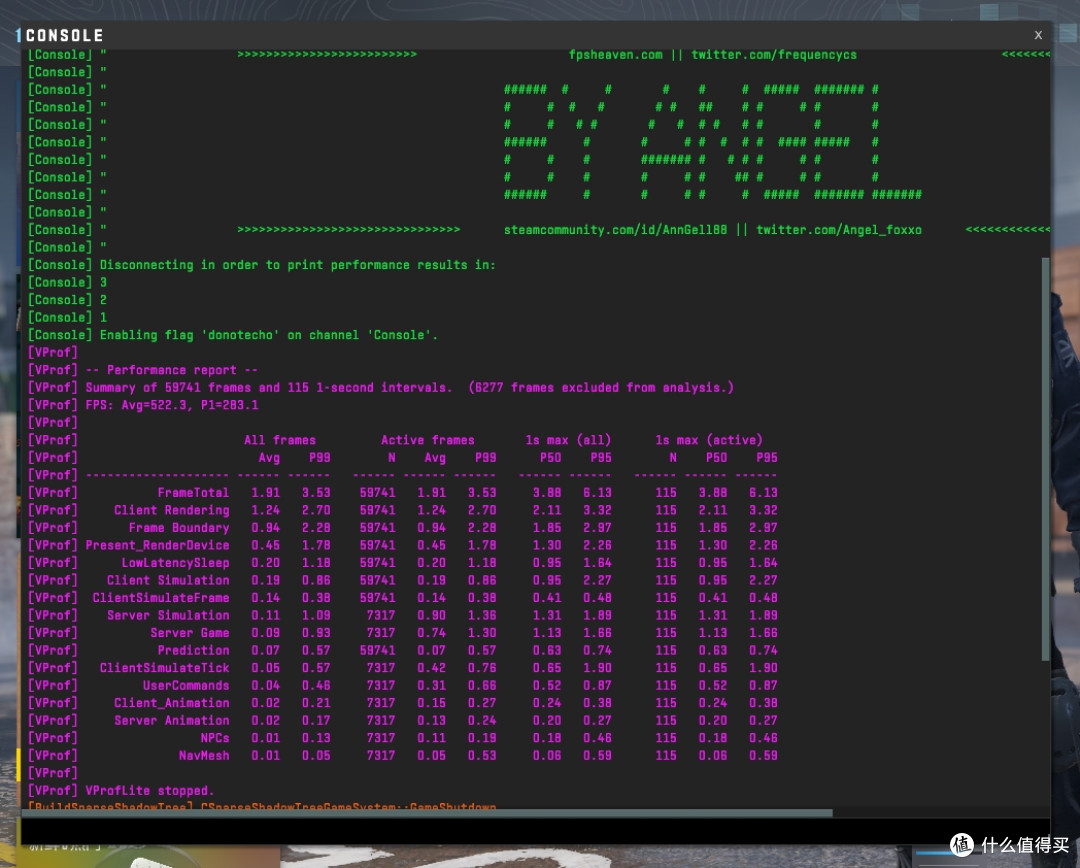Click the NavMesh row label

pos(204,756)
